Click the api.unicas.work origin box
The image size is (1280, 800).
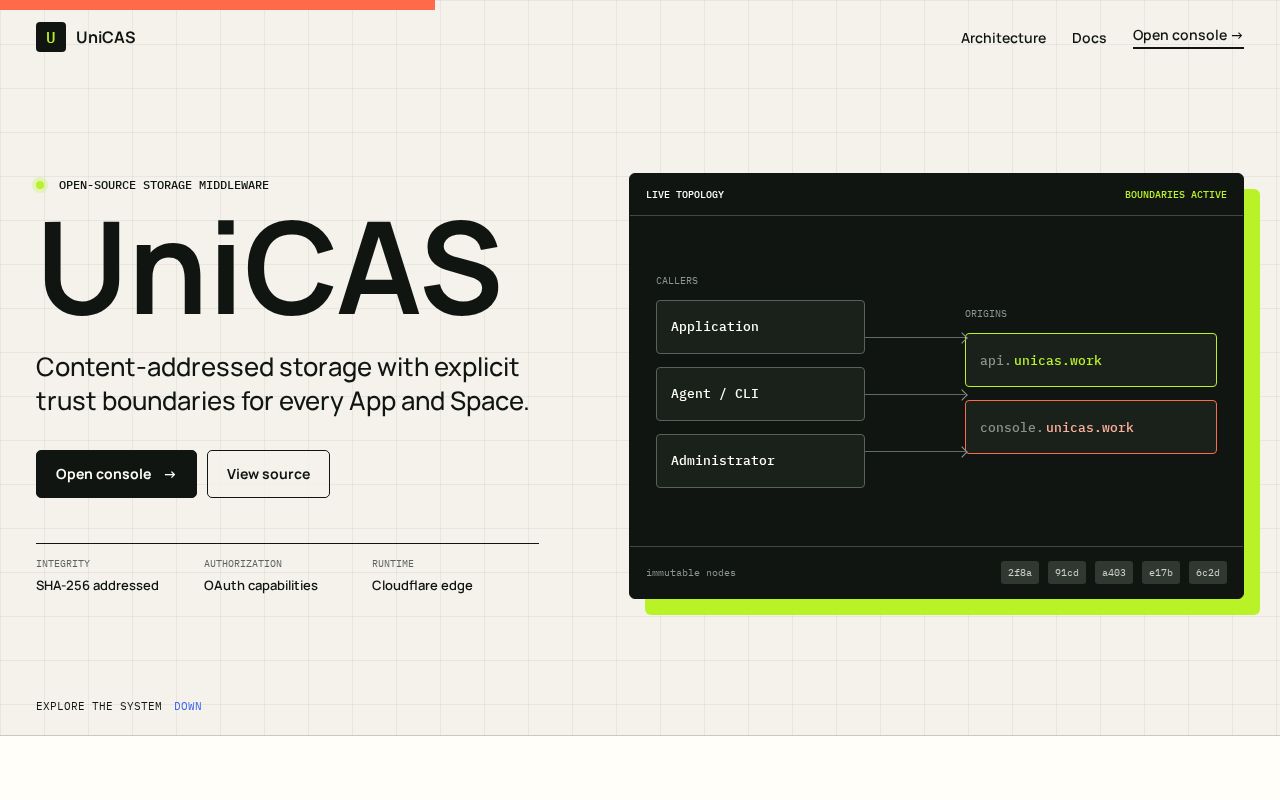(1091, 360)
